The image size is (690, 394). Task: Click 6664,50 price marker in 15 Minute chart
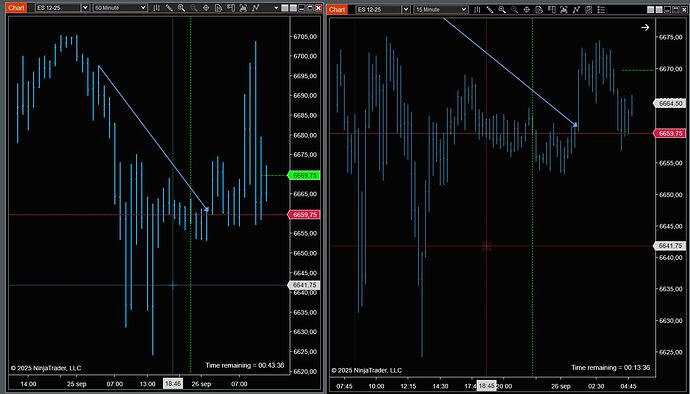(670, 103)
